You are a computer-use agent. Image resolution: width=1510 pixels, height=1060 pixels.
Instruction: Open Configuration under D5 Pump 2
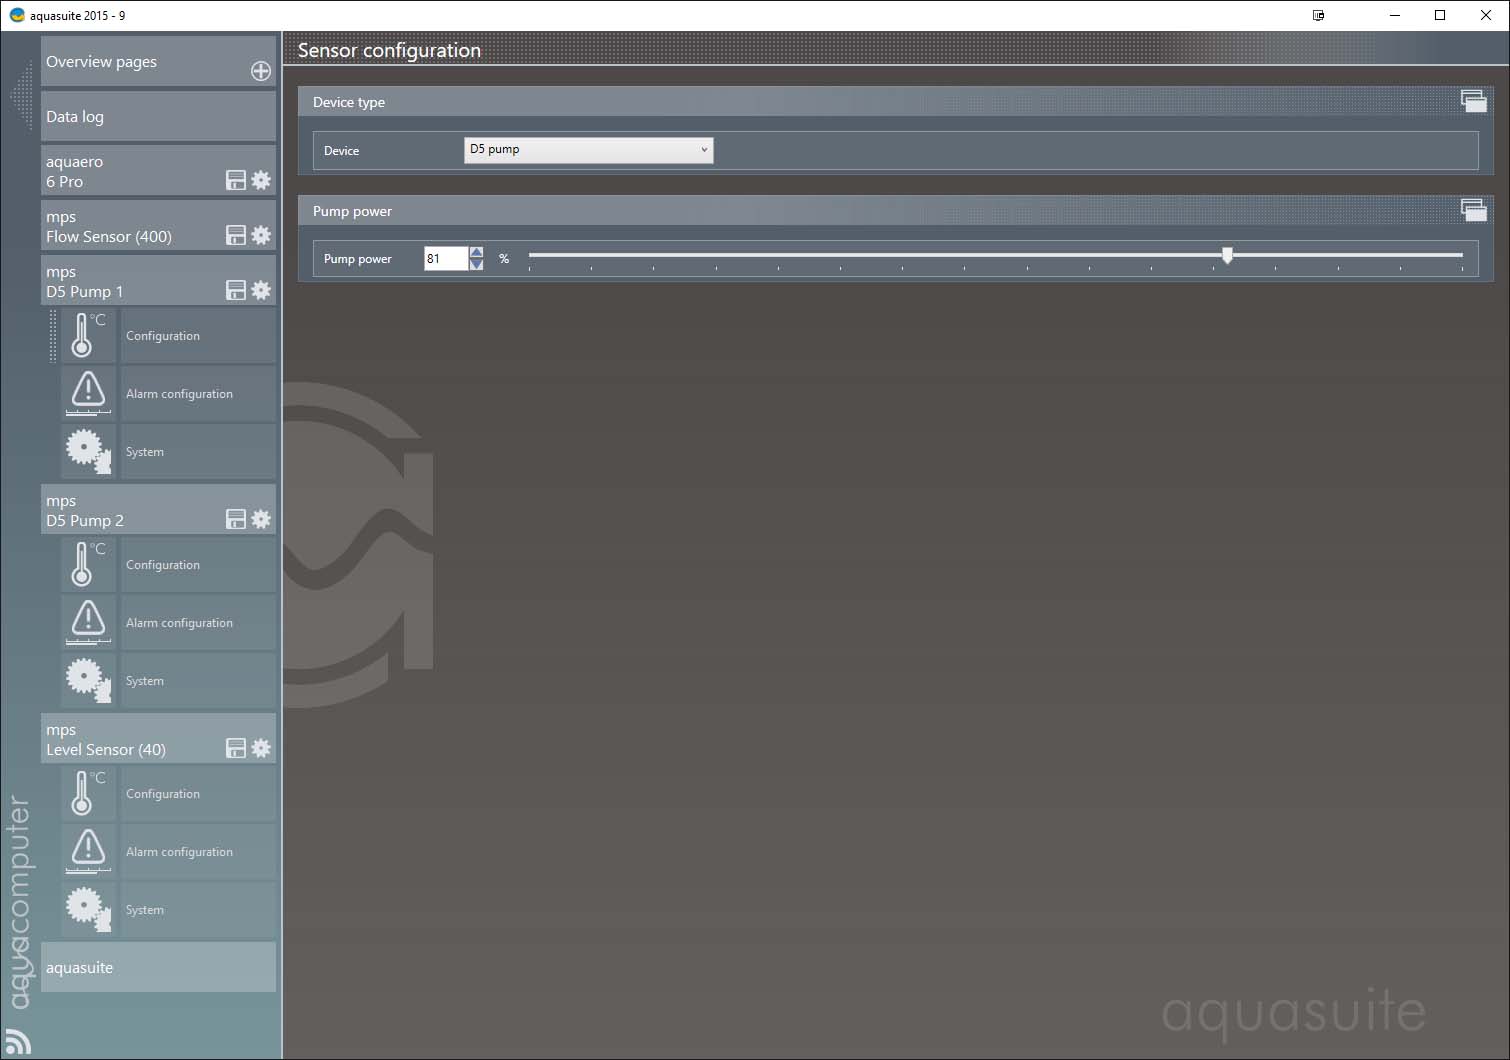(x=198, y=565)
